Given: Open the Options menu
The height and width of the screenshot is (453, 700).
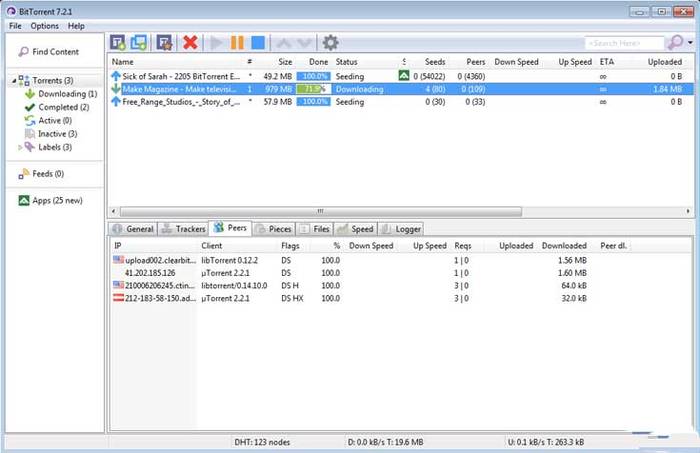Looking at the screenshot, I should (x=44, y=25).
